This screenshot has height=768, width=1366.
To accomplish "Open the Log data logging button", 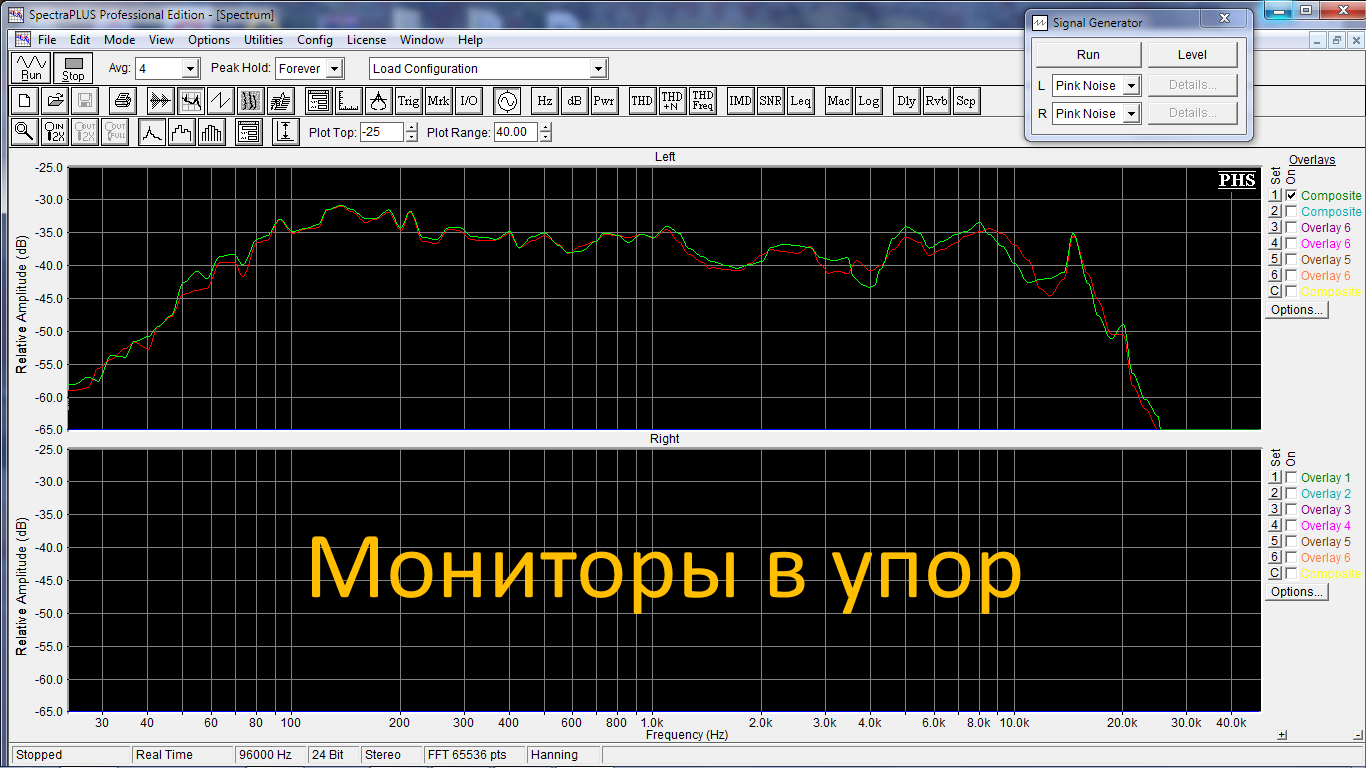I will (869, 101).
